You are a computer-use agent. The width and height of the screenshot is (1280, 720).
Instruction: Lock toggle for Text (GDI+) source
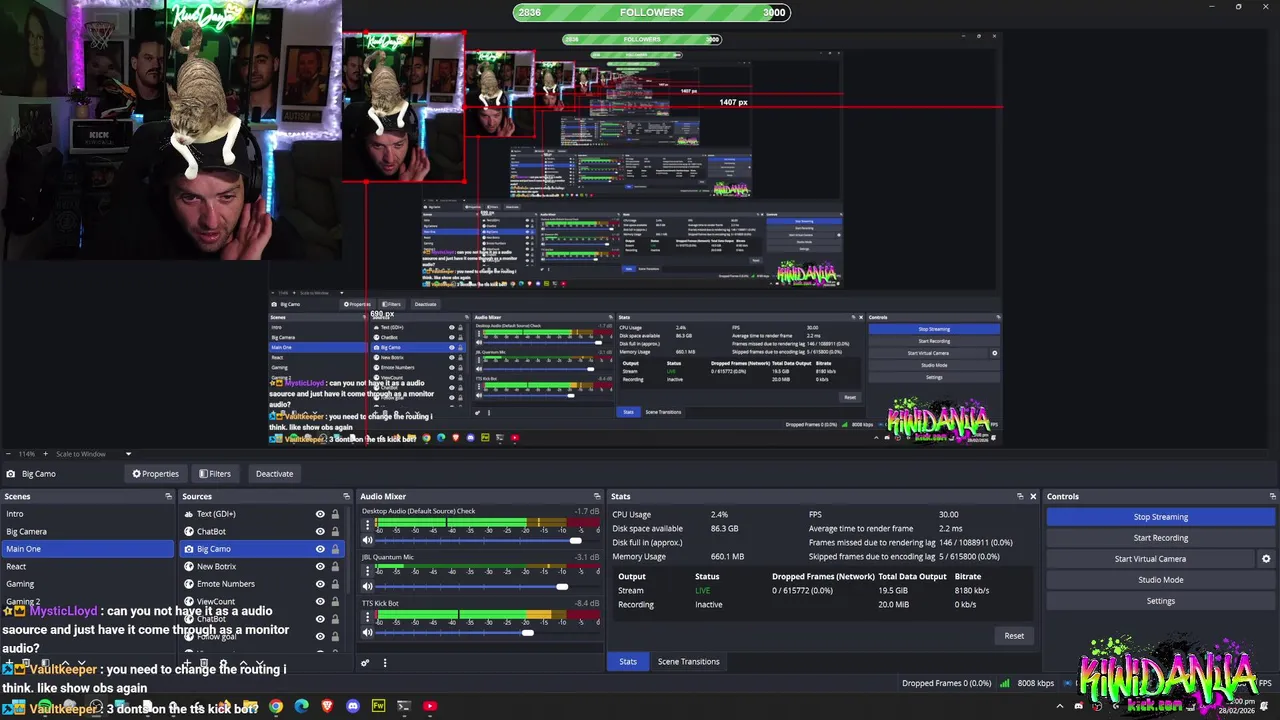335,514
